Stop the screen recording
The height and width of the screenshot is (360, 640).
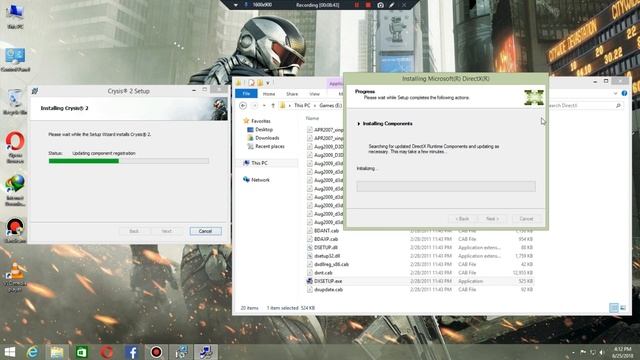[x=368, y=5]
